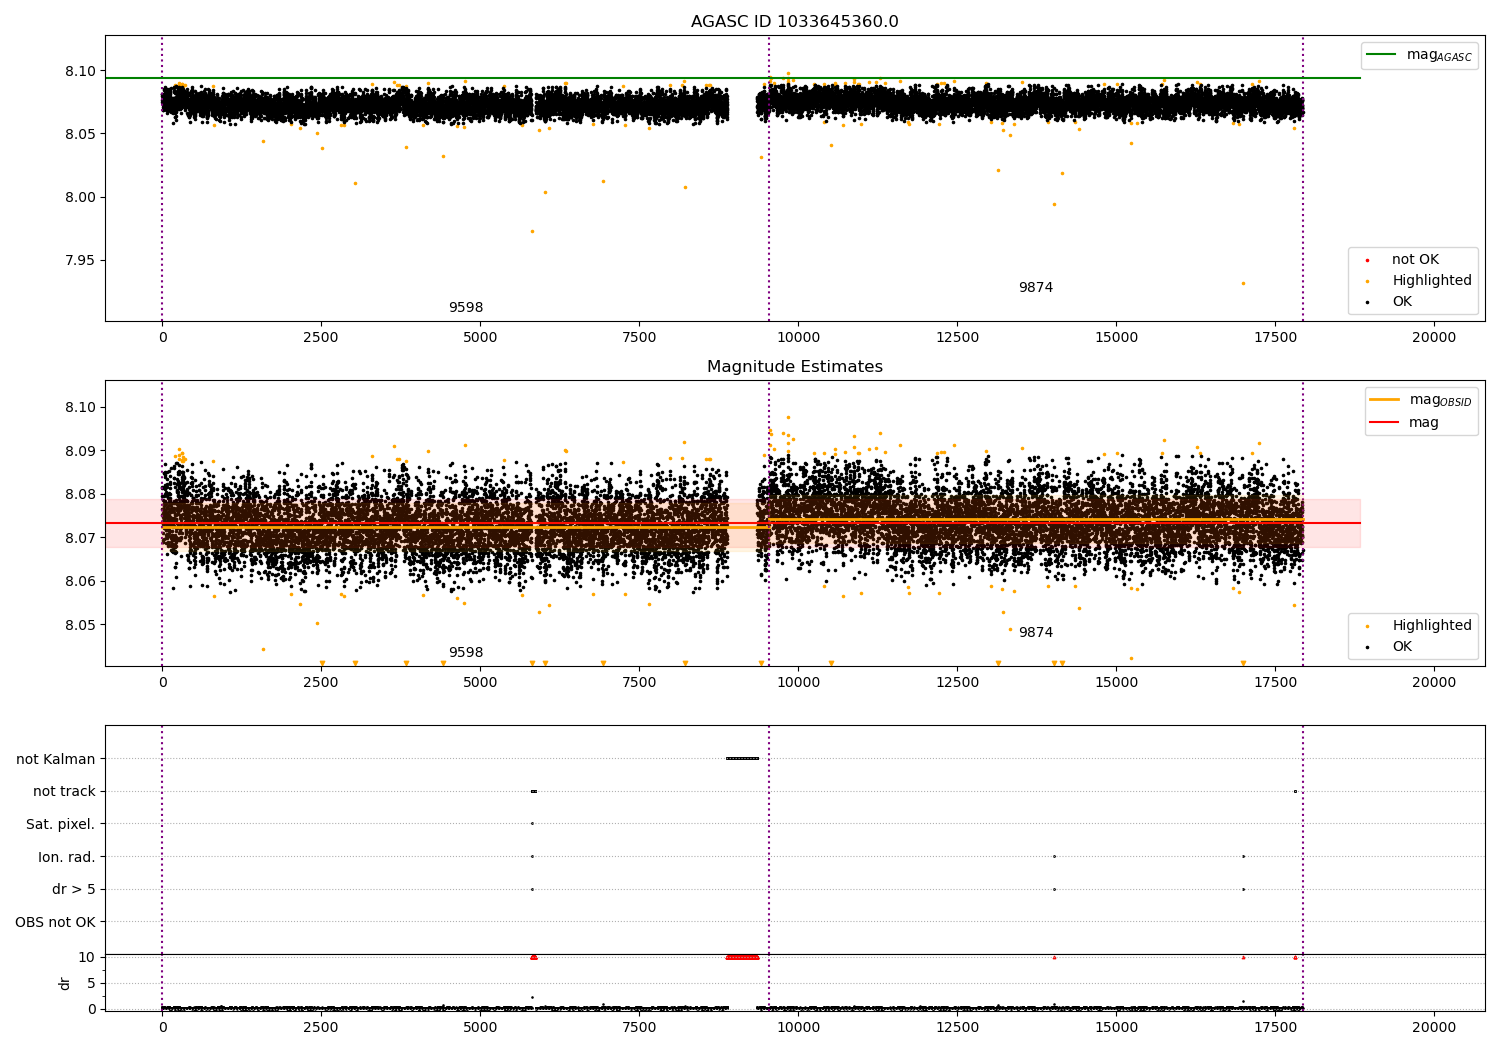The width and height of the screenshot is (1500, 1050).
Task: Click the 'Magnitude Estimates' subplot title
Action: (x=795, y=367)
